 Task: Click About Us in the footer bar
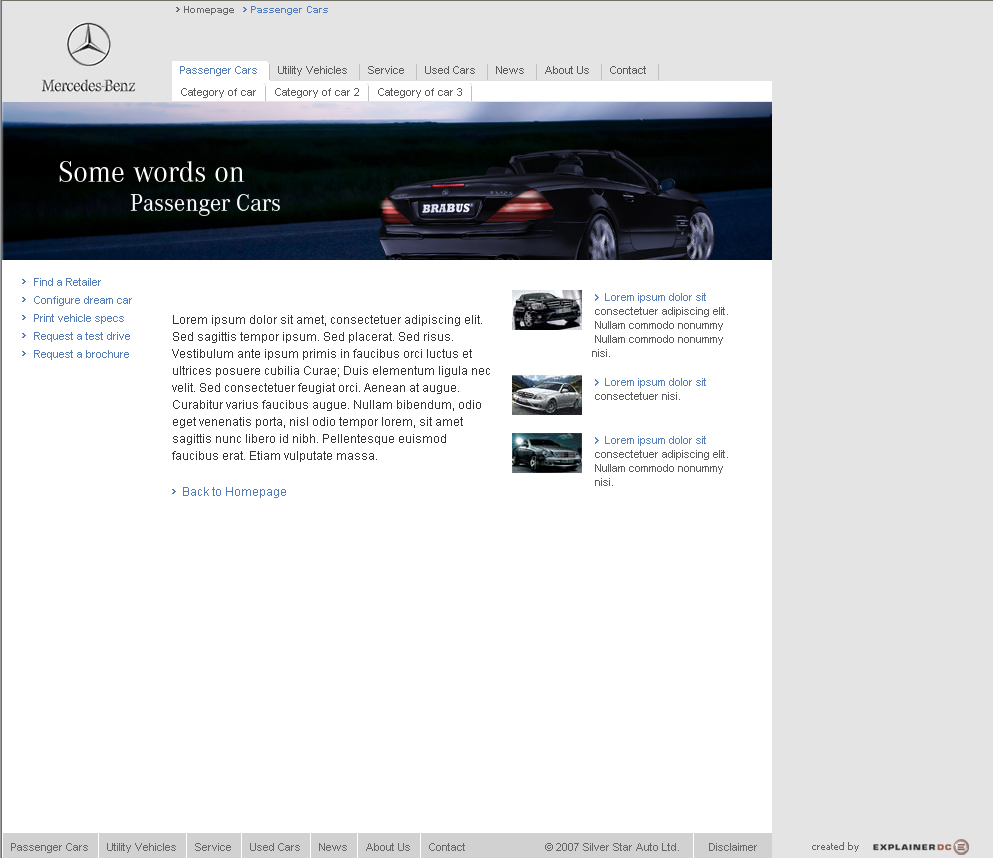pos(387,847)
